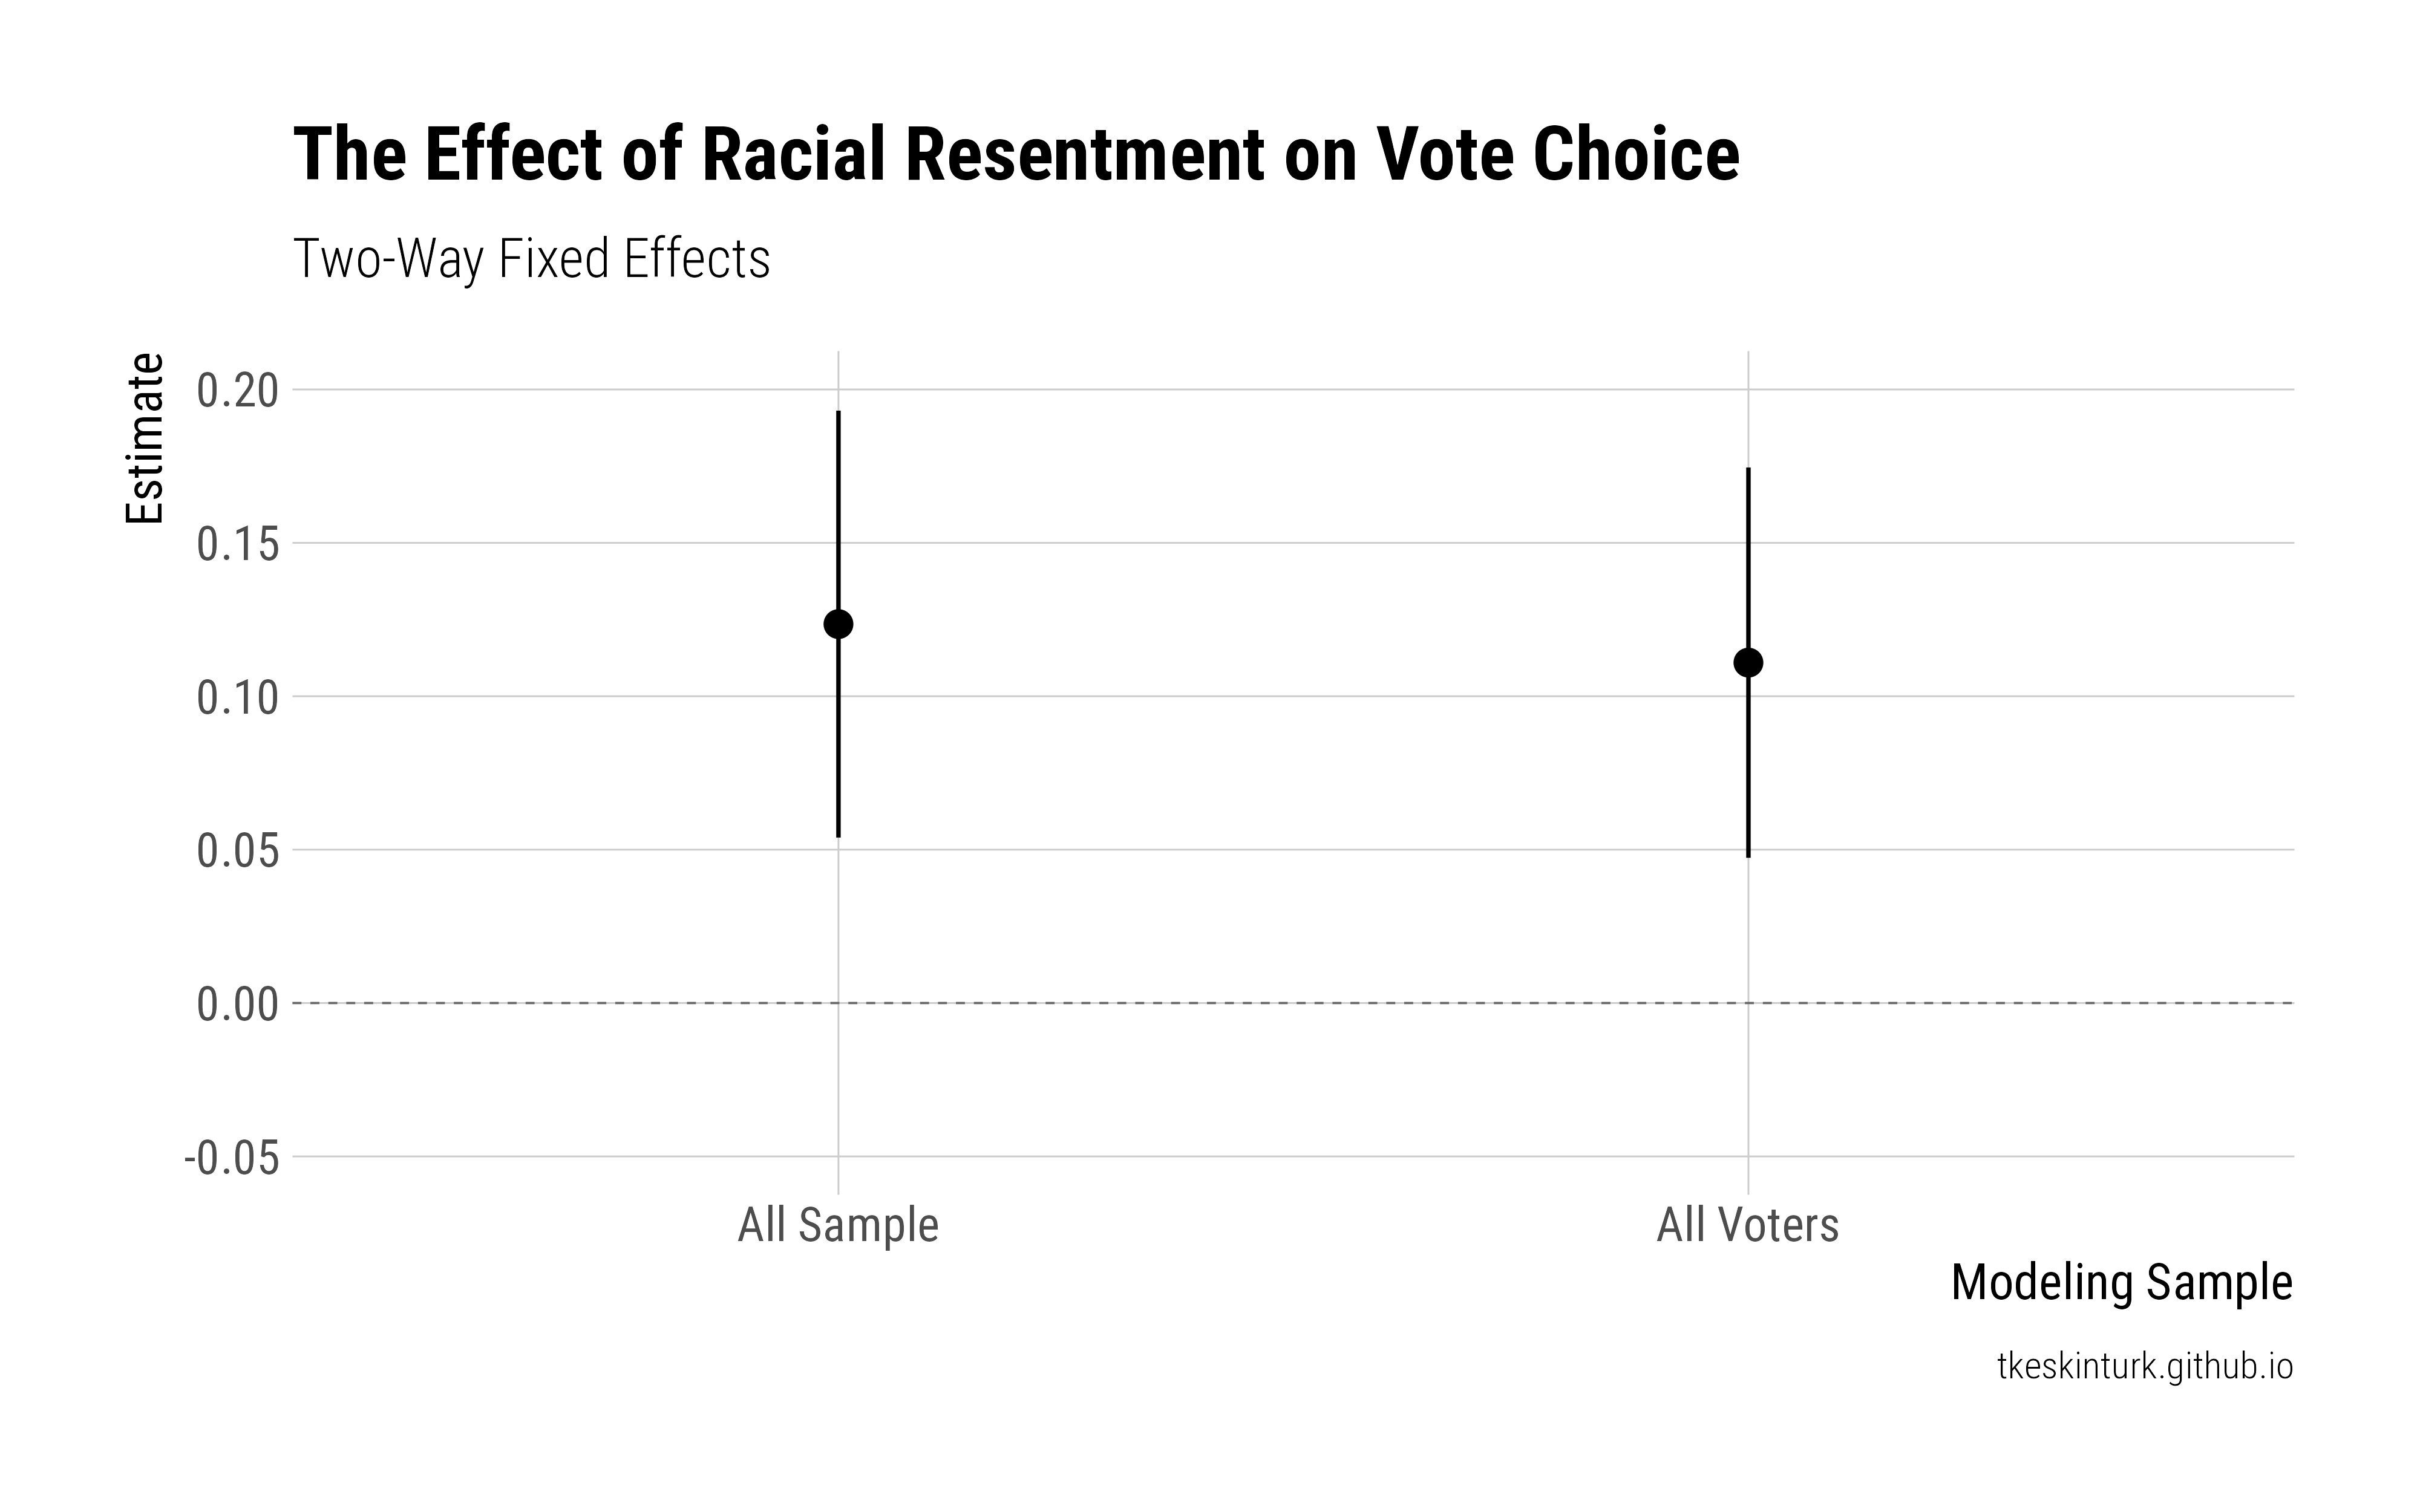Open the tkeskinturk.github.io caption link
Image resolution: width=2420 pixels, height=1512 pixels.
(2144, 1366)
